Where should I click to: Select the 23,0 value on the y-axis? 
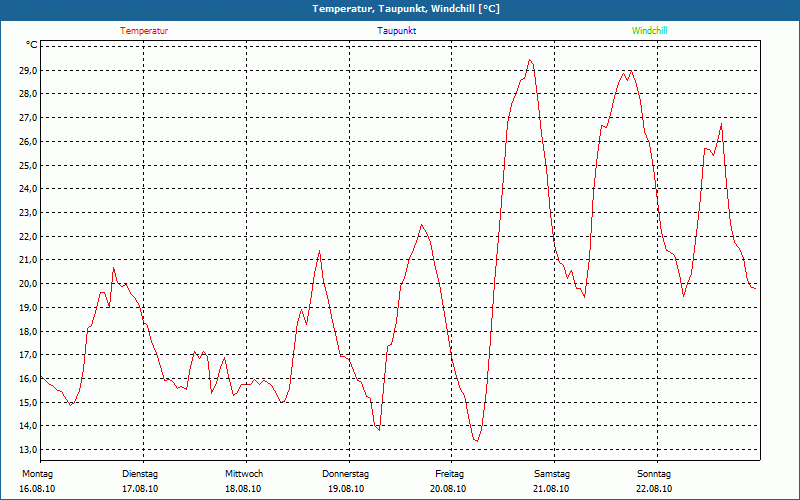(x=29, y=213)
